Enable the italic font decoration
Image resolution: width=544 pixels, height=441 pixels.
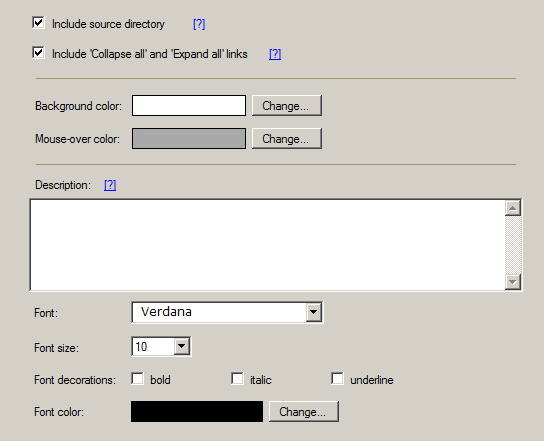(237, 379)
